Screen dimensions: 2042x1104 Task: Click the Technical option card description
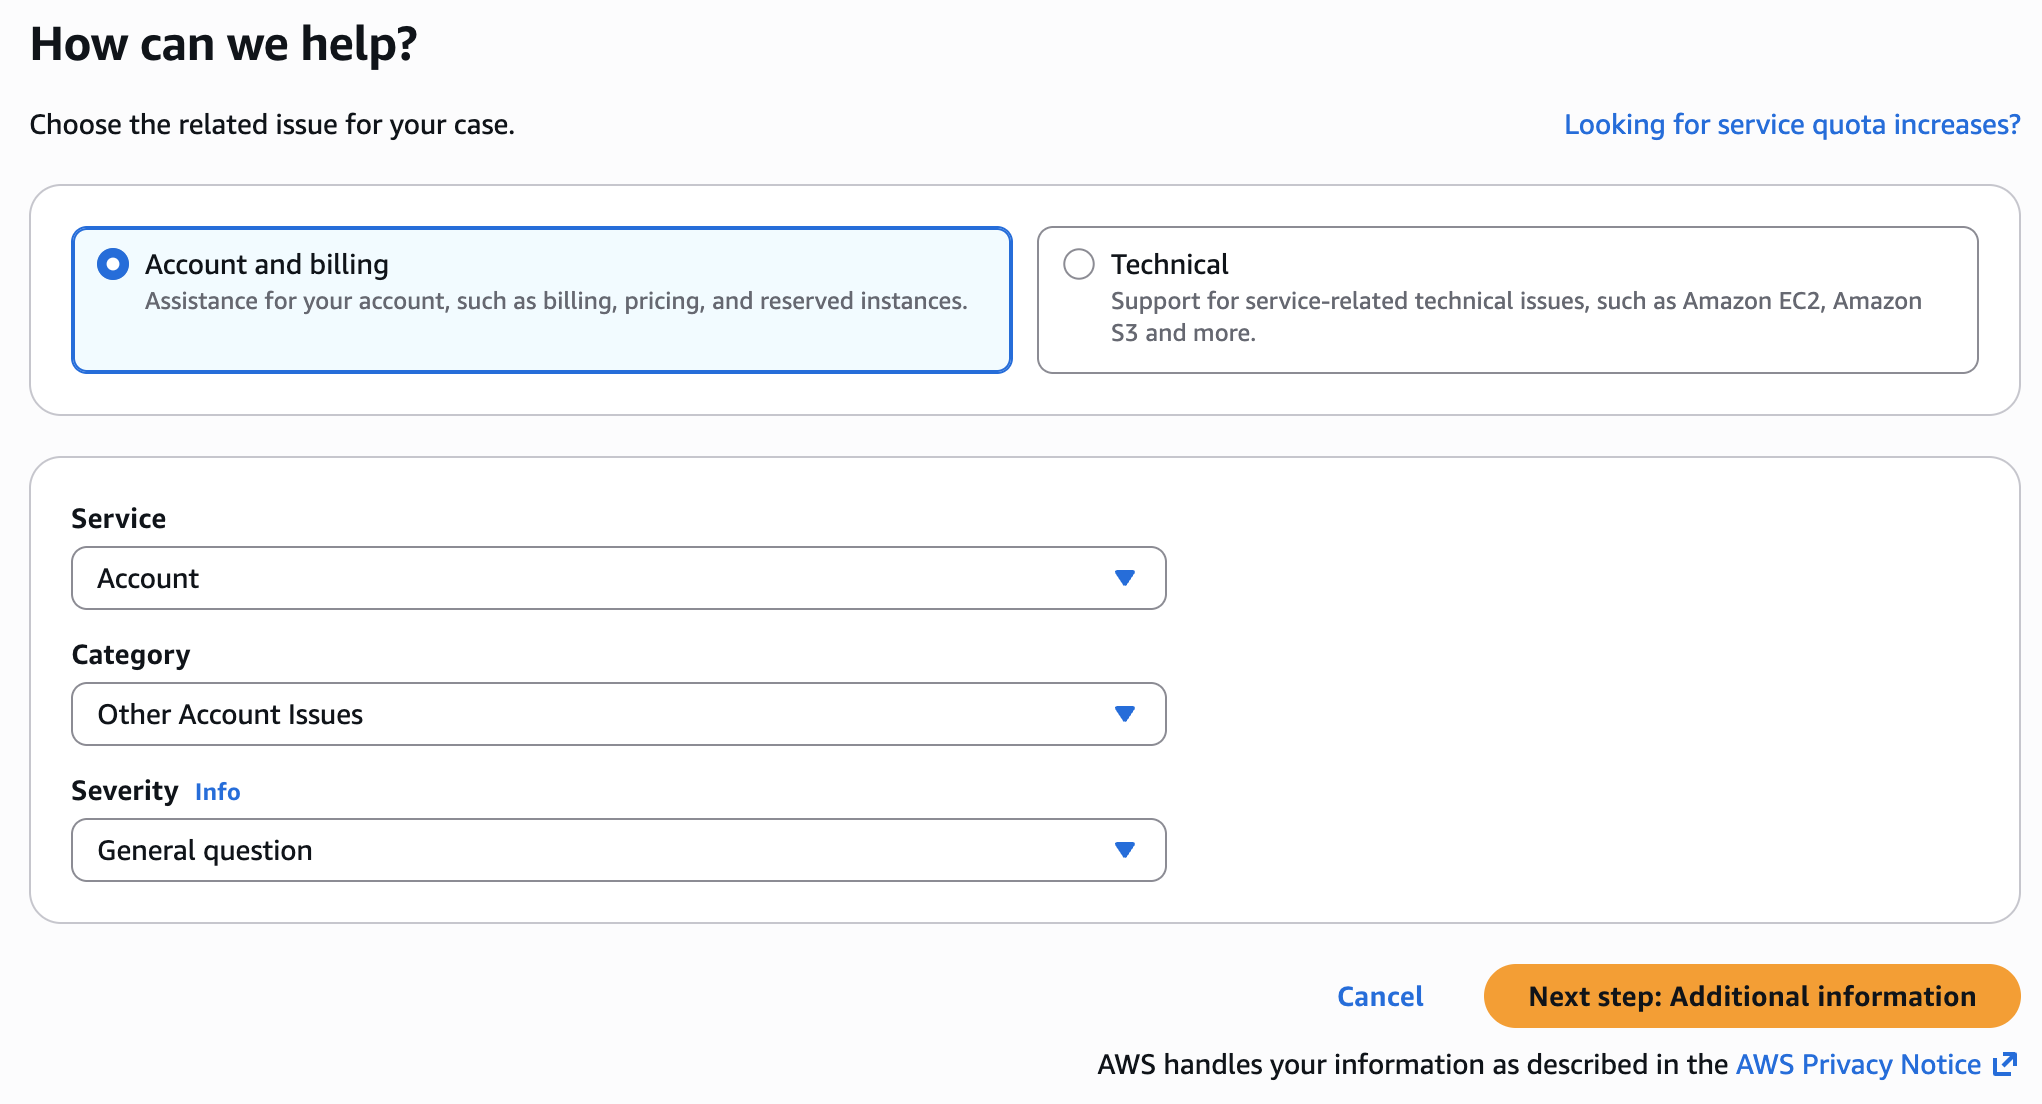point(1515,316)
